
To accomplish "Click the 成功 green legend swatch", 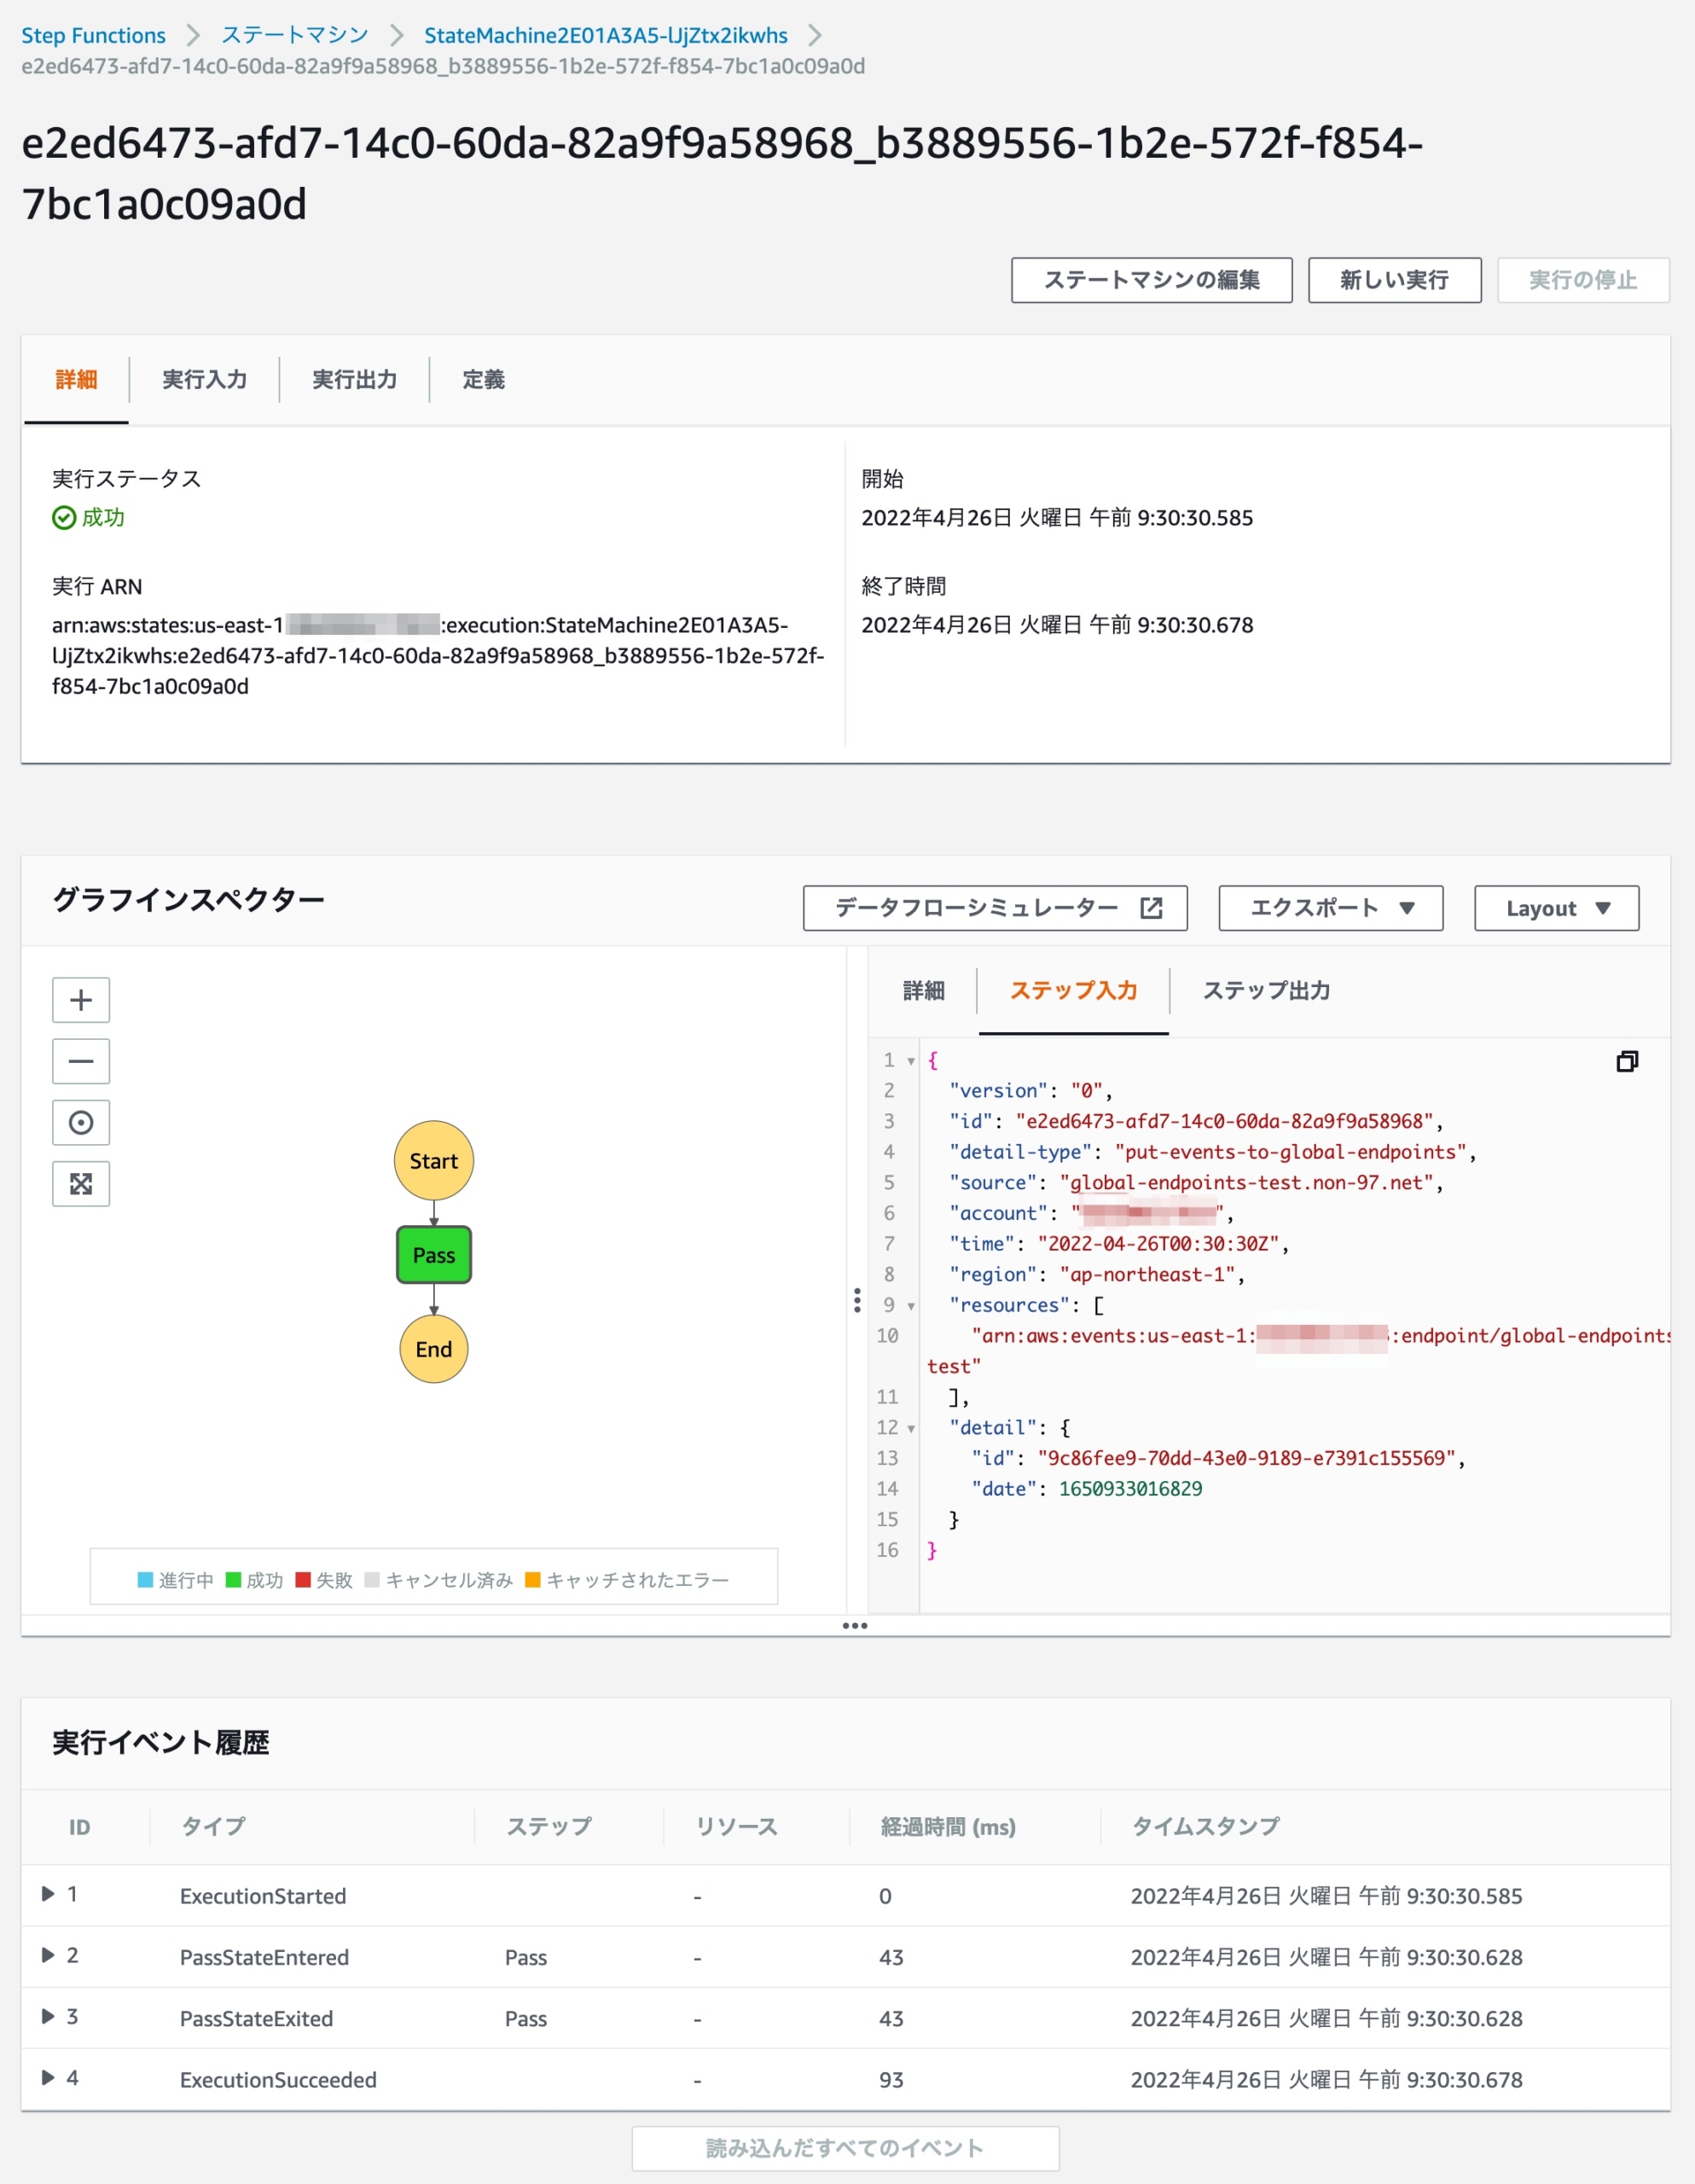I will point(233,1580).
